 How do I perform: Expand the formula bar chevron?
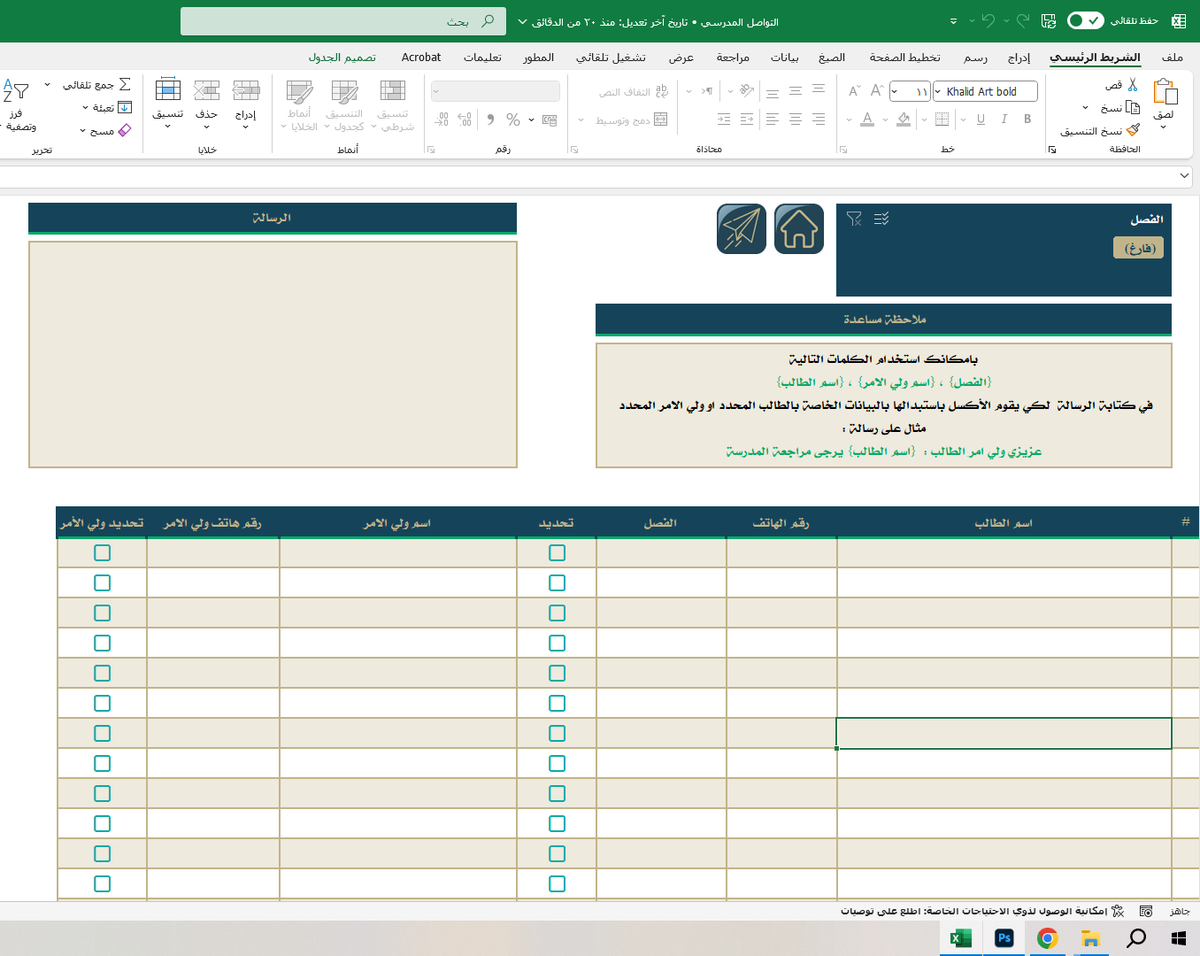click(1186, 176)
